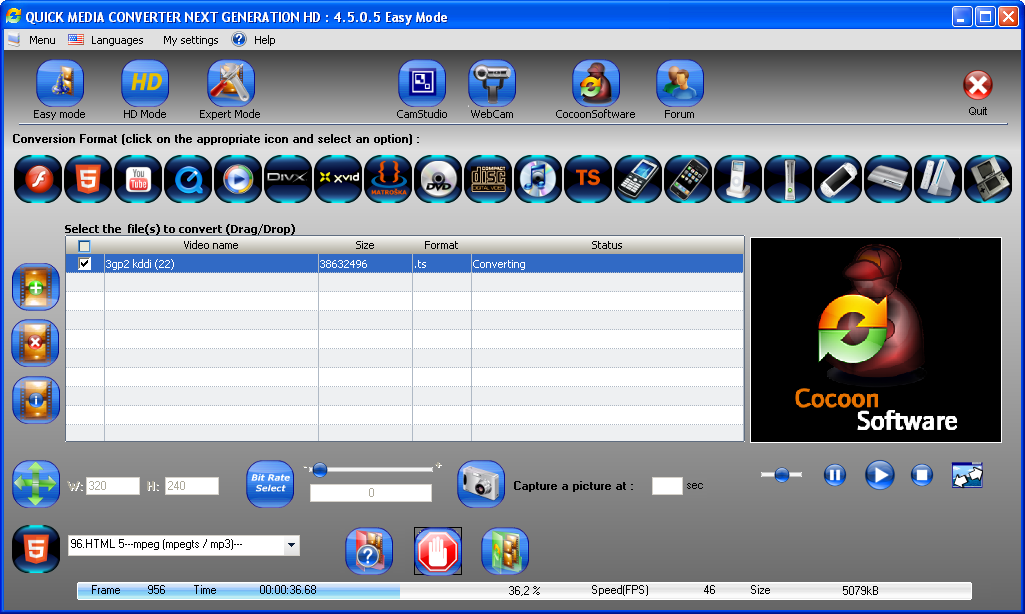Select the QuickTime conversion format

pyautogui.click(x=188, y=179)
